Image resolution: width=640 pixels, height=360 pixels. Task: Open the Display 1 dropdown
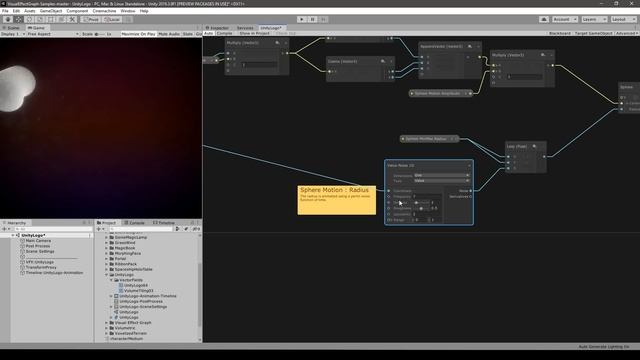tap(13, 34)
